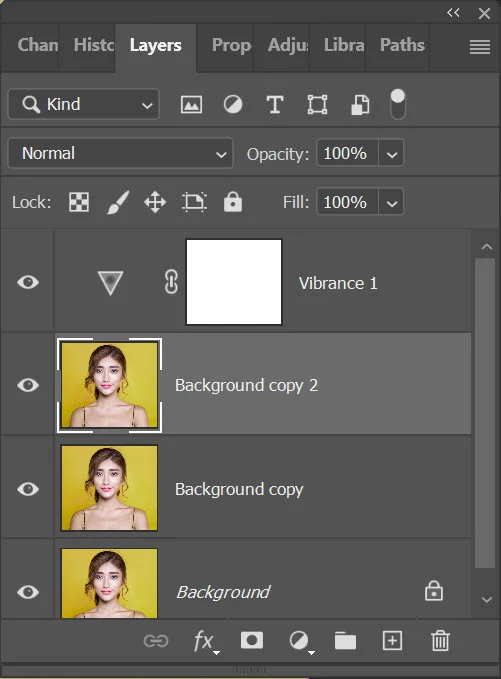The image size is (501, 679).
Task: Open the Opacity slider dropdown arrow
Action: tap(391, 153)
